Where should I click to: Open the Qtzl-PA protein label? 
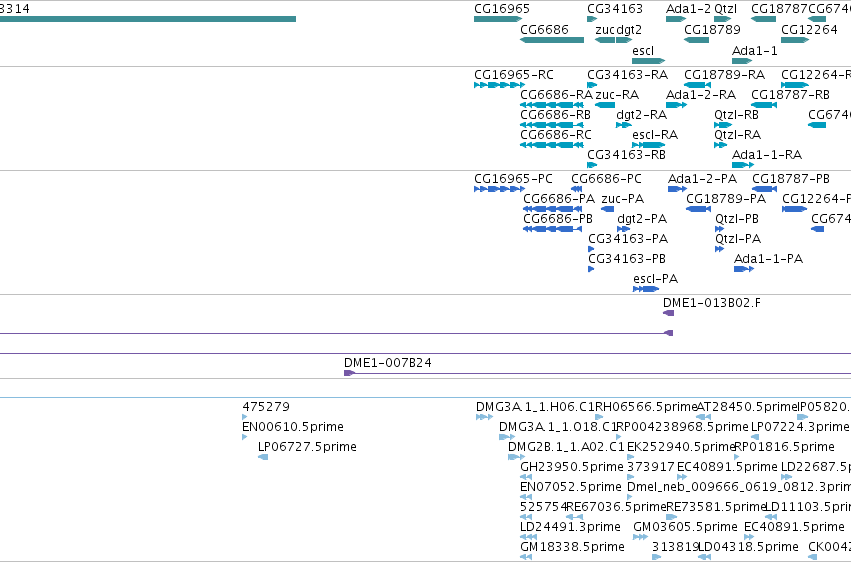[738, 239]
